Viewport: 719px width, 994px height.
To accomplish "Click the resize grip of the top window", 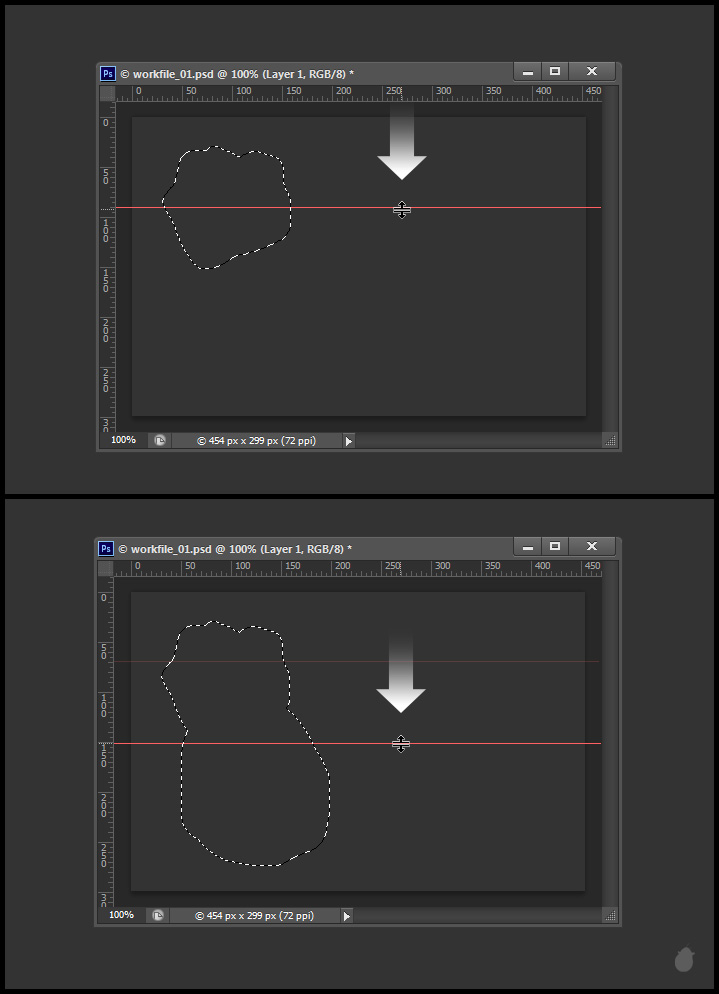I will point(610,440).
